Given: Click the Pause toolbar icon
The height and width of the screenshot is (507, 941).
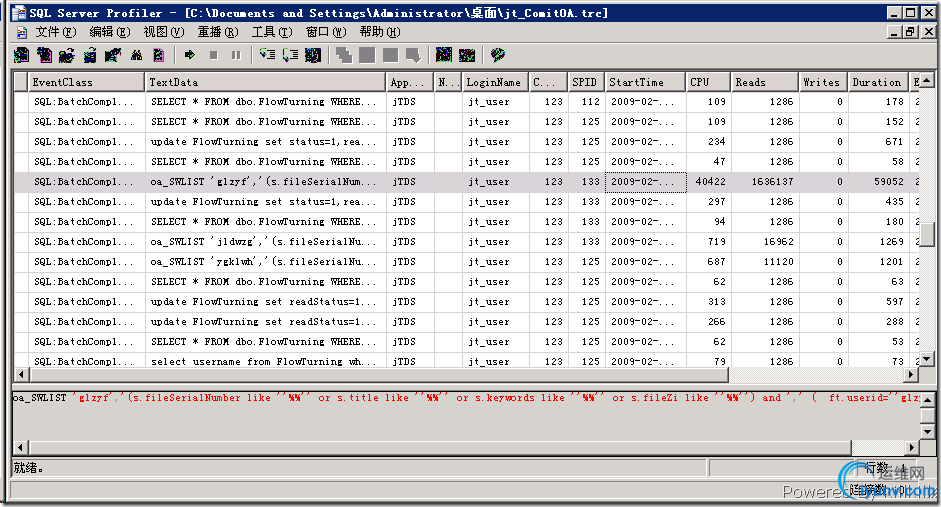Looking at the screenshot, I should tap(236, 55).
